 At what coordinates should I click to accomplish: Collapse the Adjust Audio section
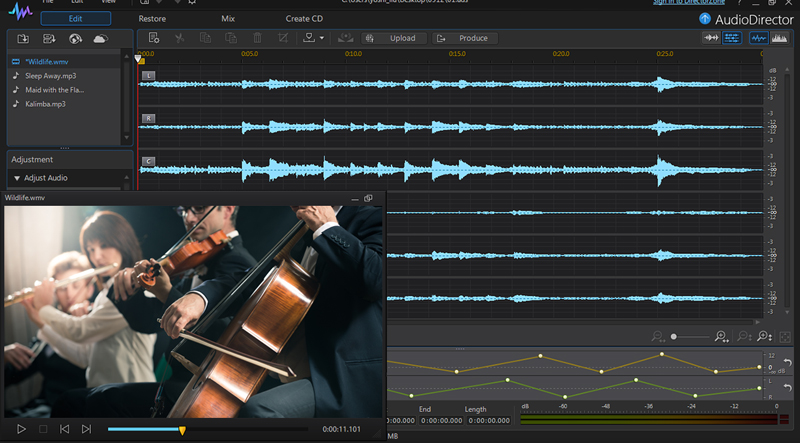17,178
